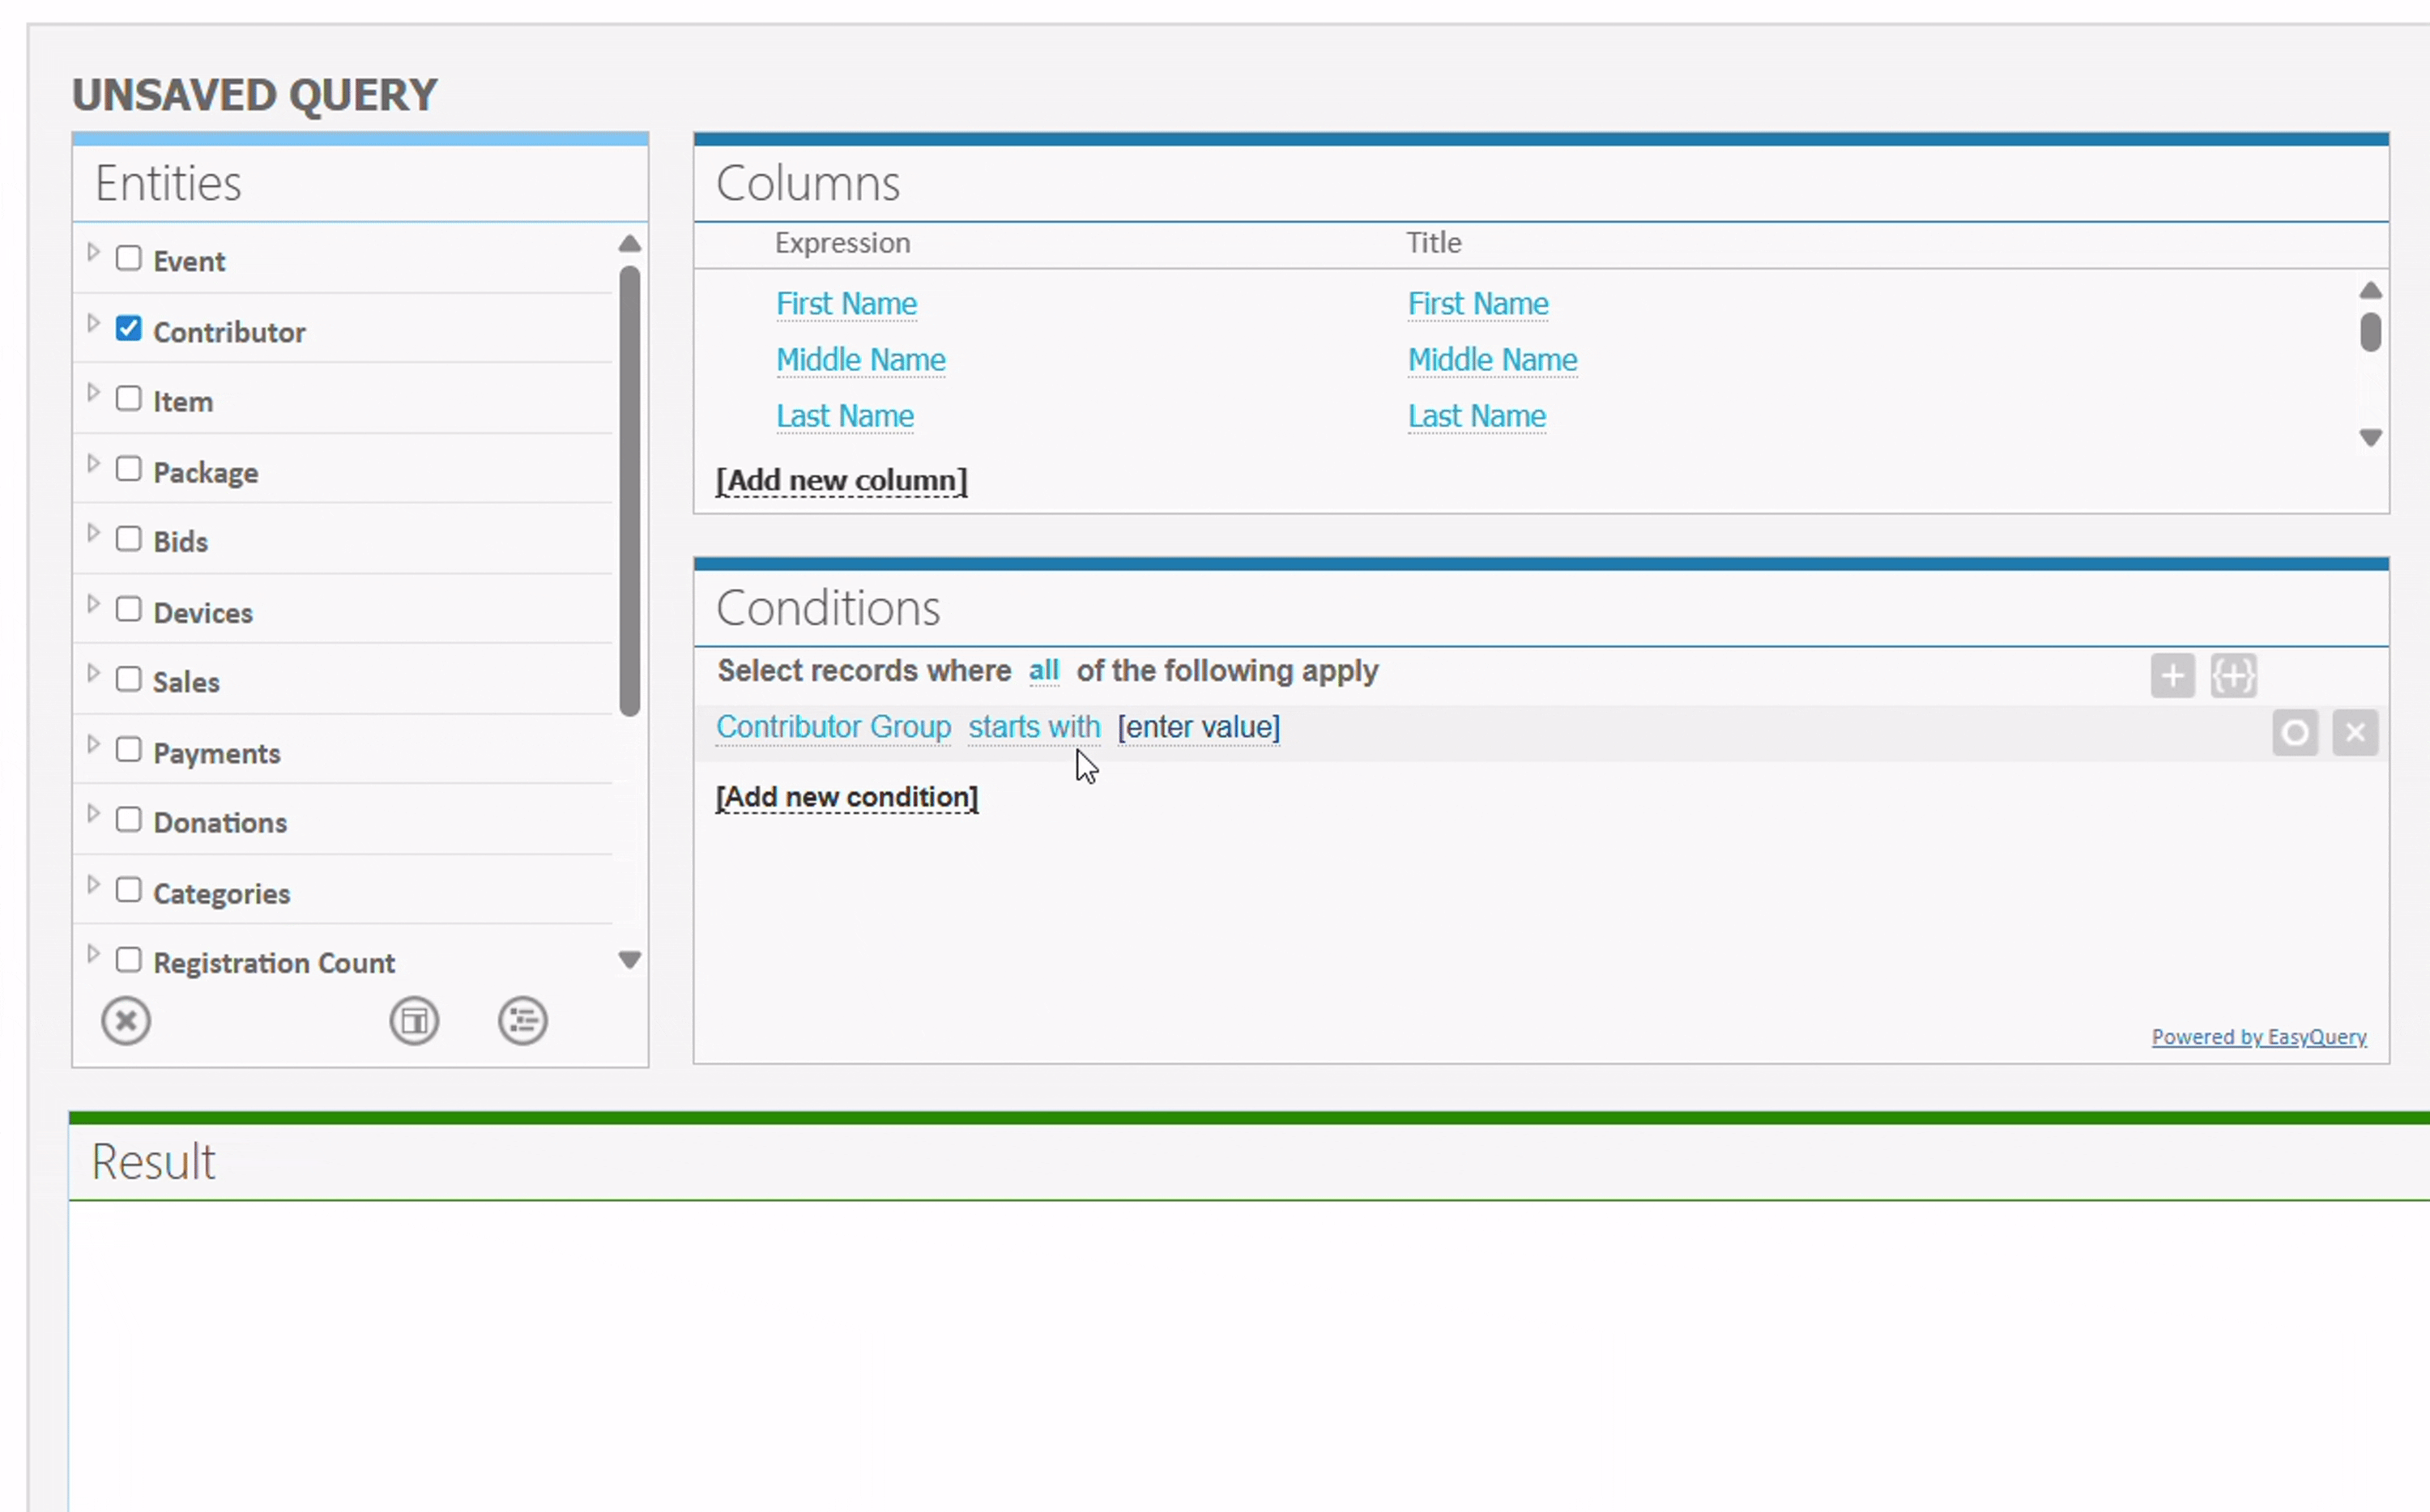Click the clear query X icon
The height and width of the screenshot is (1512, 2430).
tap(126, 1021)
